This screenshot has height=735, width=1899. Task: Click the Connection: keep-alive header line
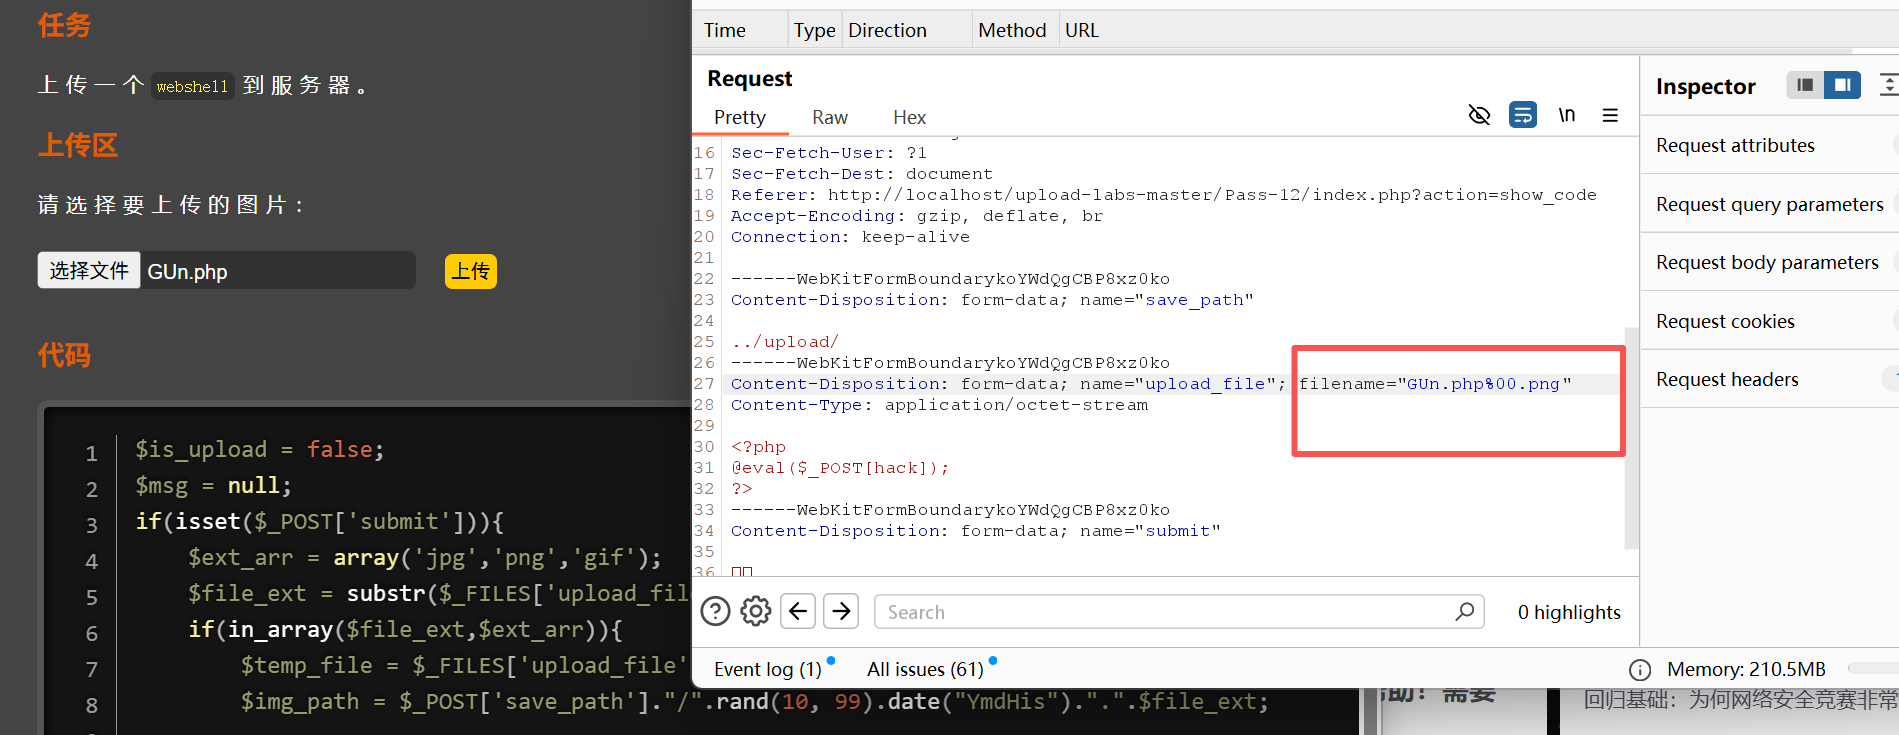coord(850,237)
